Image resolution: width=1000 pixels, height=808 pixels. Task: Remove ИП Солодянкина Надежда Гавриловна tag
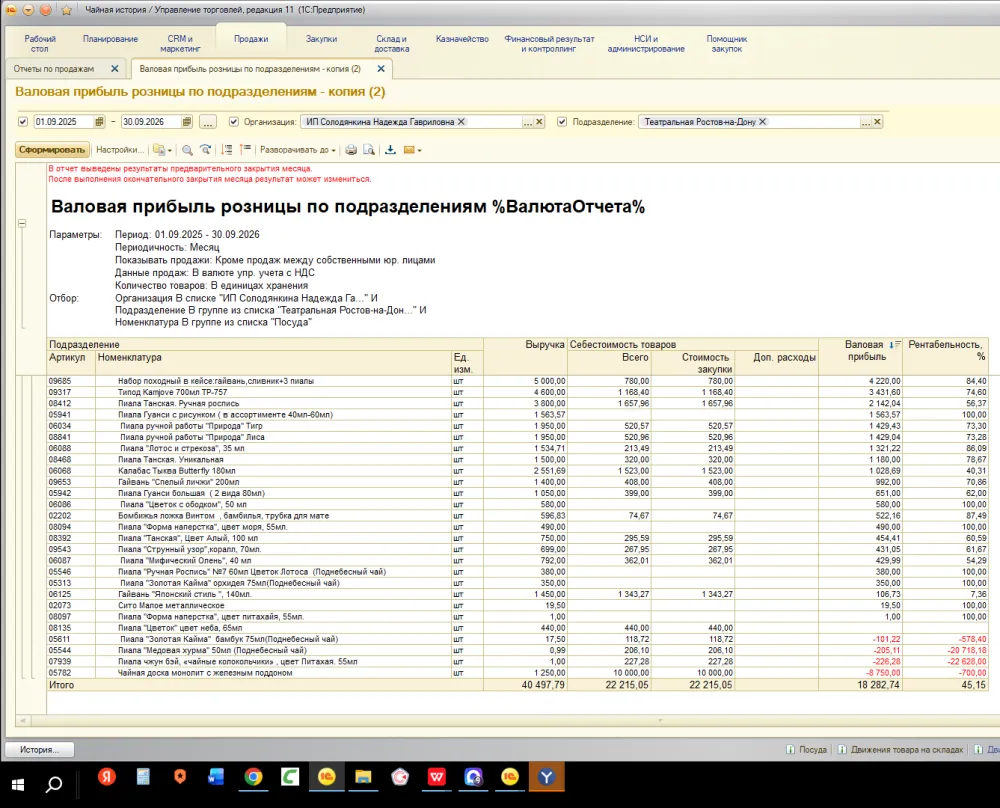(x=462, y=122)
